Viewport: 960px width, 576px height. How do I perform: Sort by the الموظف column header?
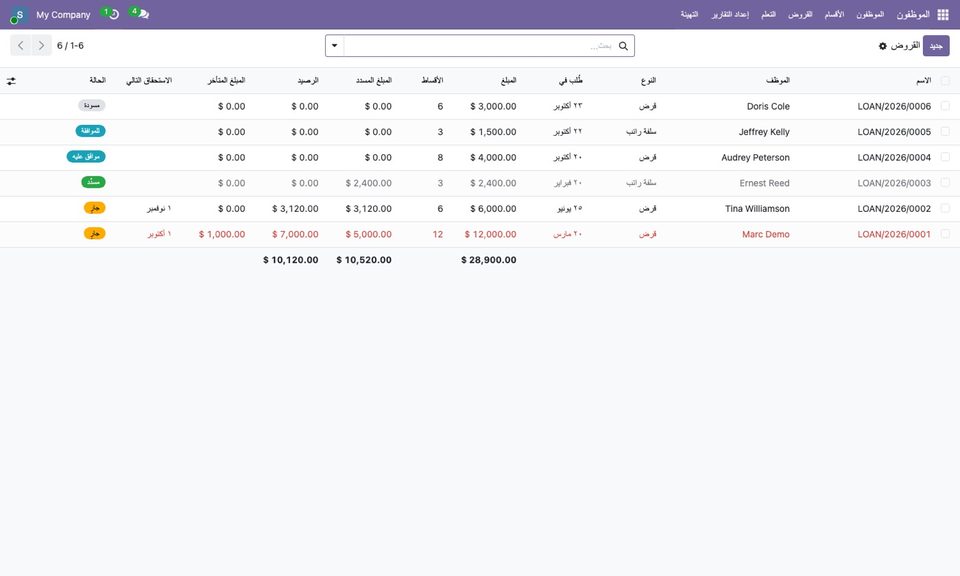[777, 81]
